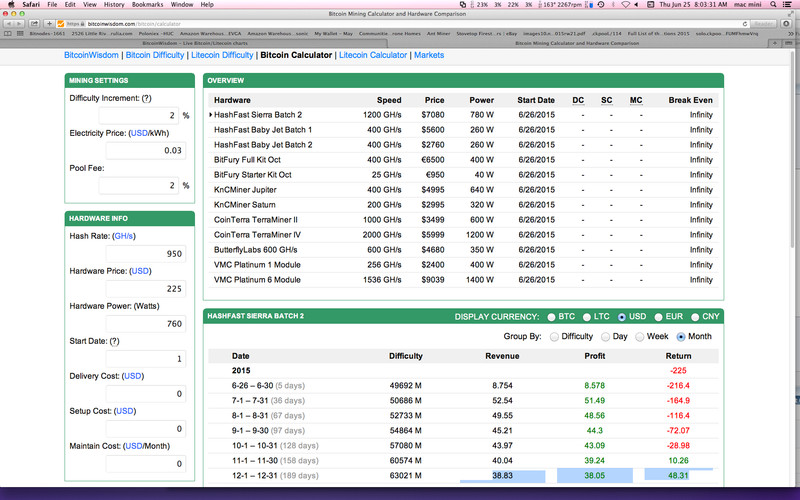Select the HashFast Sierra Batch 2 row
800x500 pixels.
tap(463, 115)
